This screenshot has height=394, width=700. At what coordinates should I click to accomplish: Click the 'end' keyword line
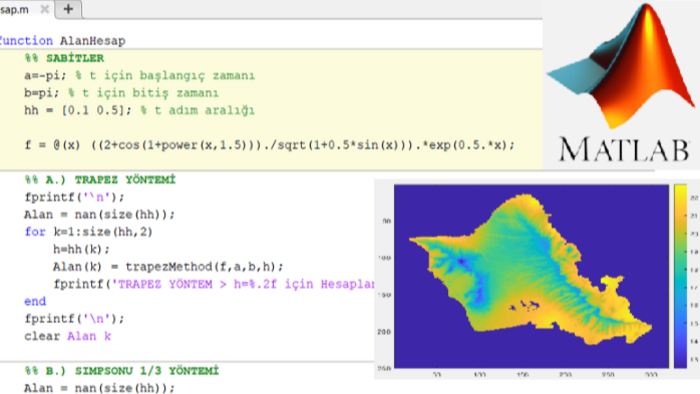35,301
